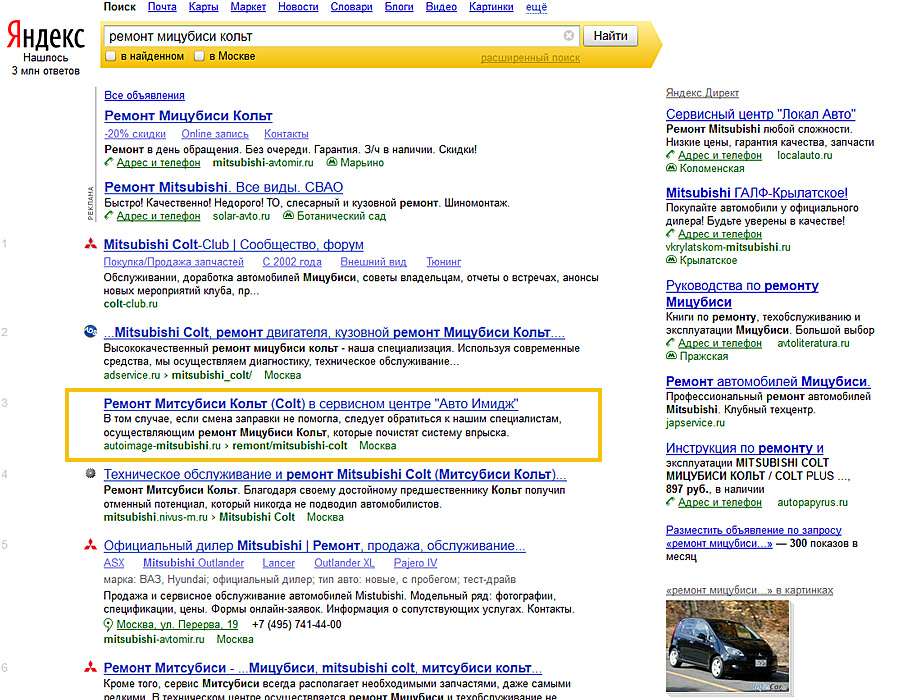Click the Mitsubishi favicon beside result 6
Image resolution: width=900 pixels, height=700 pixels.
[x=90, y=667]
